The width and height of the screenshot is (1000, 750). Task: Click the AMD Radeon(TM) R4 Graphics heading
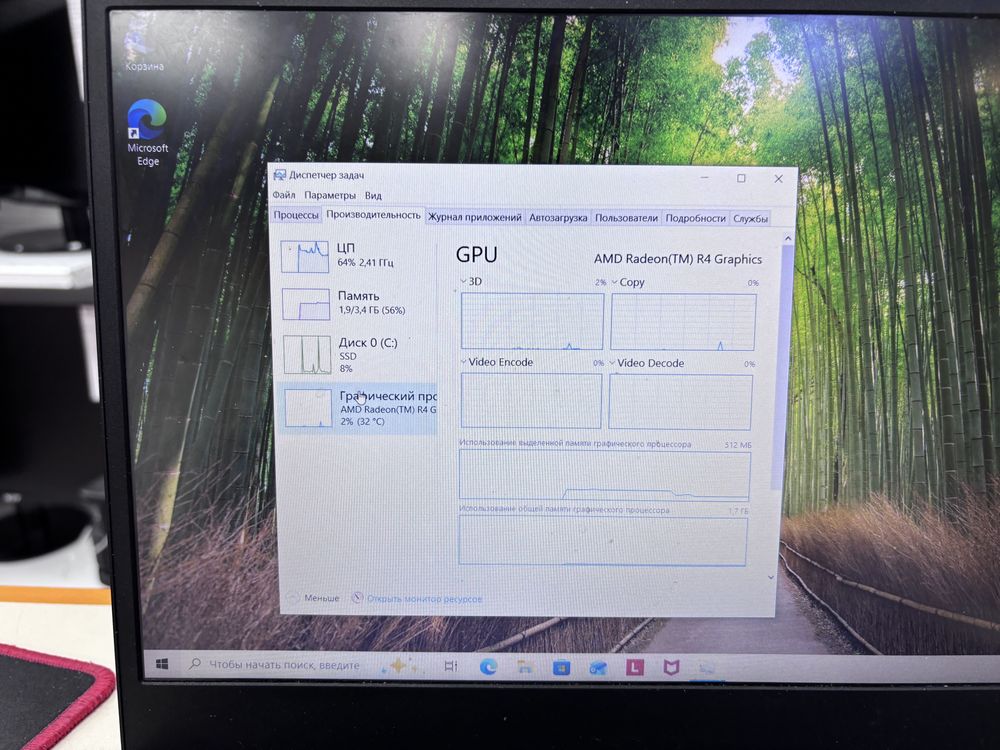(678, 259)
